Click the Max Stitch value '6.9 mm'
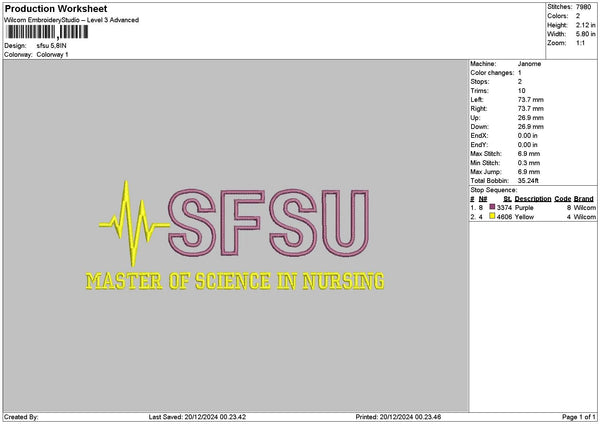The width and height of the screenshot is (600, 424). [529, 154]
